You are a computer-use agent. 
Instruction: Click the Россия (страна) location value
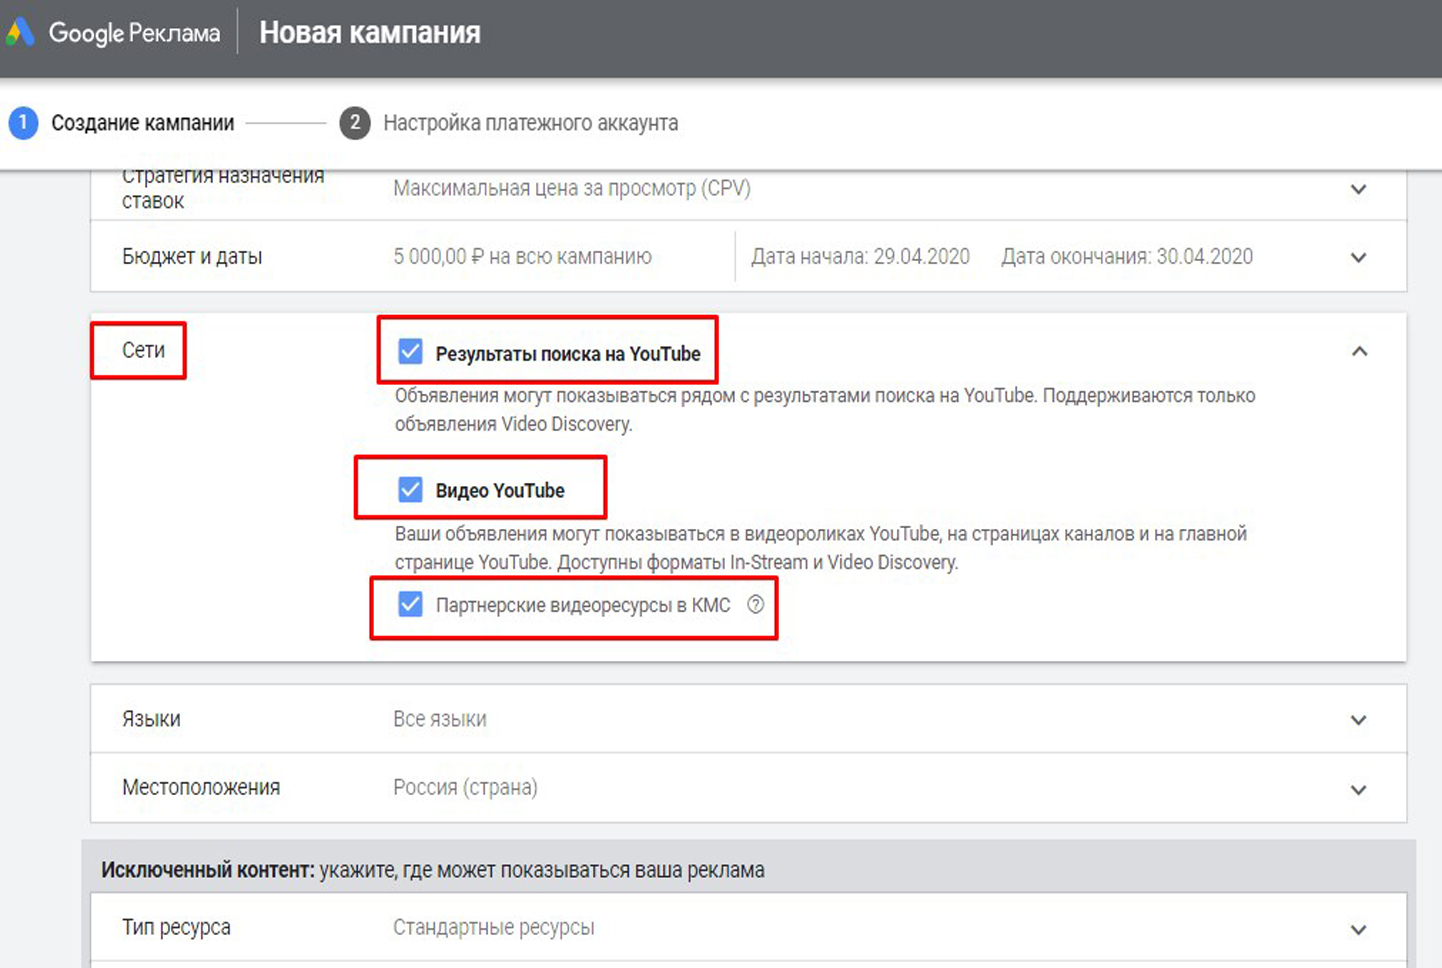(x=465, y=788)
